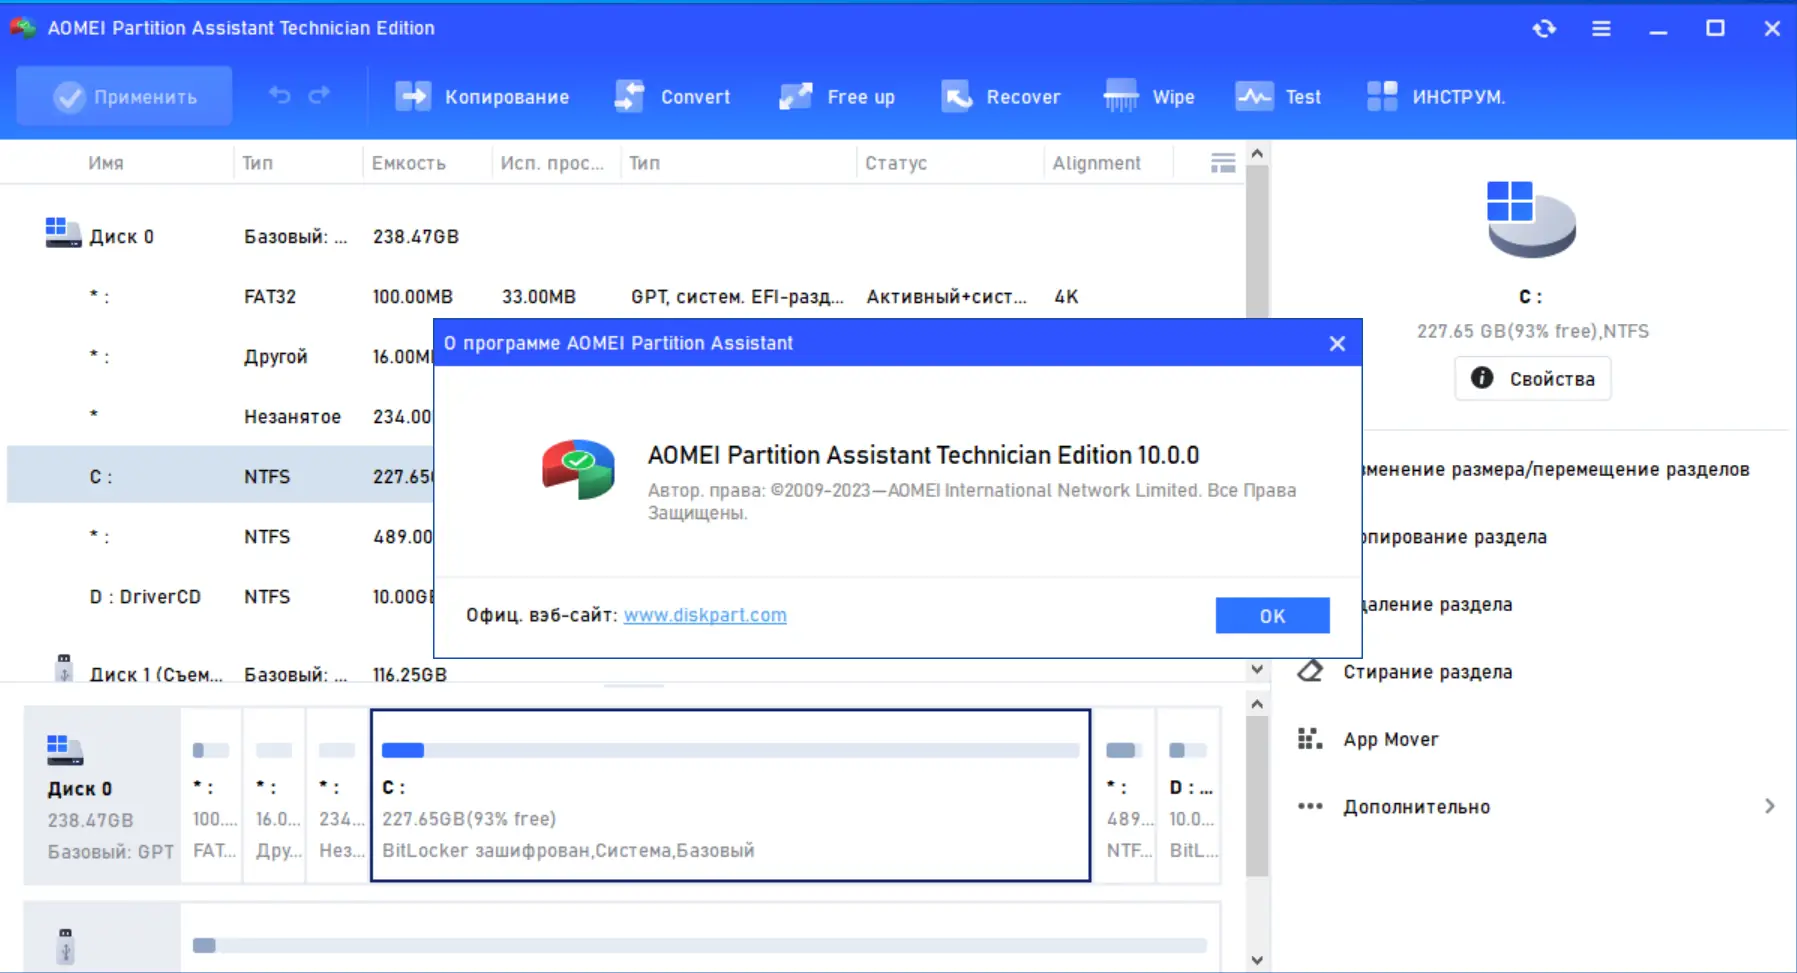Open the hamburger menu in title bar
The height and width of the screenshot is (973, 1797).
(1601, 28)
